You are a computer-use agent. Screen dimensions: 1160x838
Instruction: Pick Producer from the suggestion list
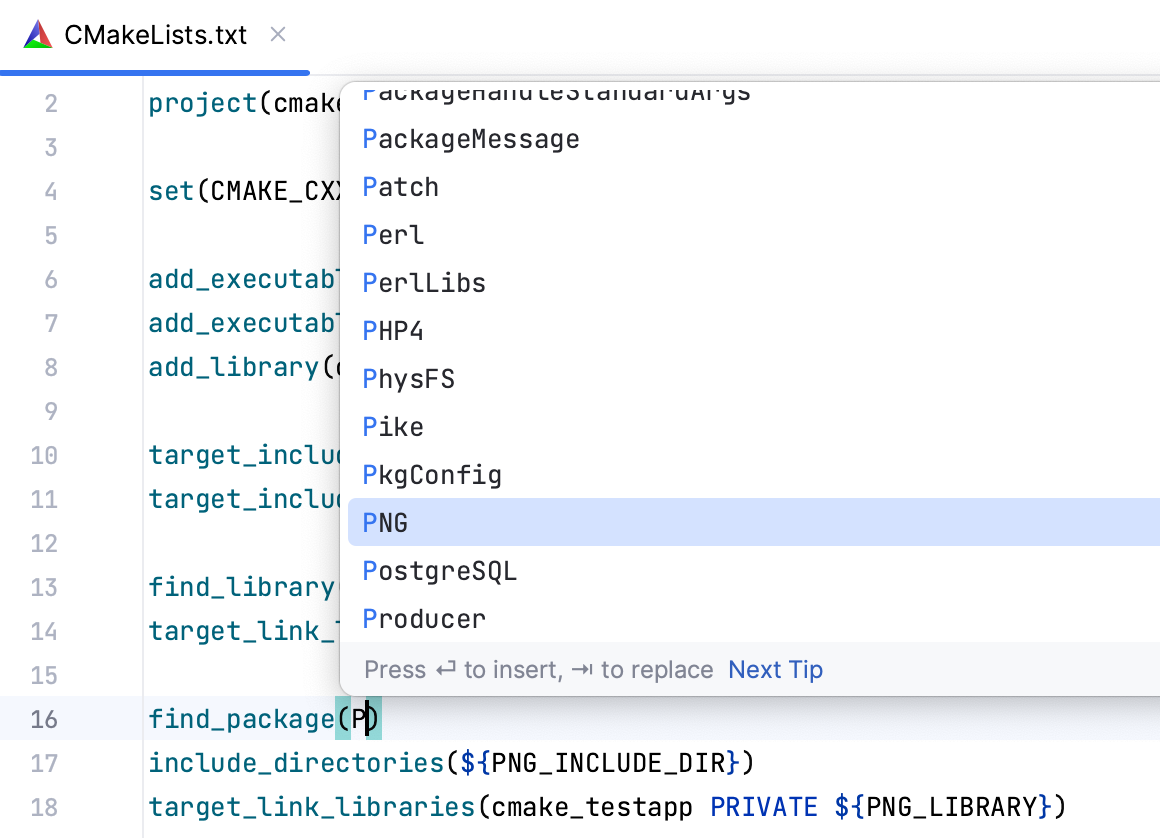click(424, 618)
